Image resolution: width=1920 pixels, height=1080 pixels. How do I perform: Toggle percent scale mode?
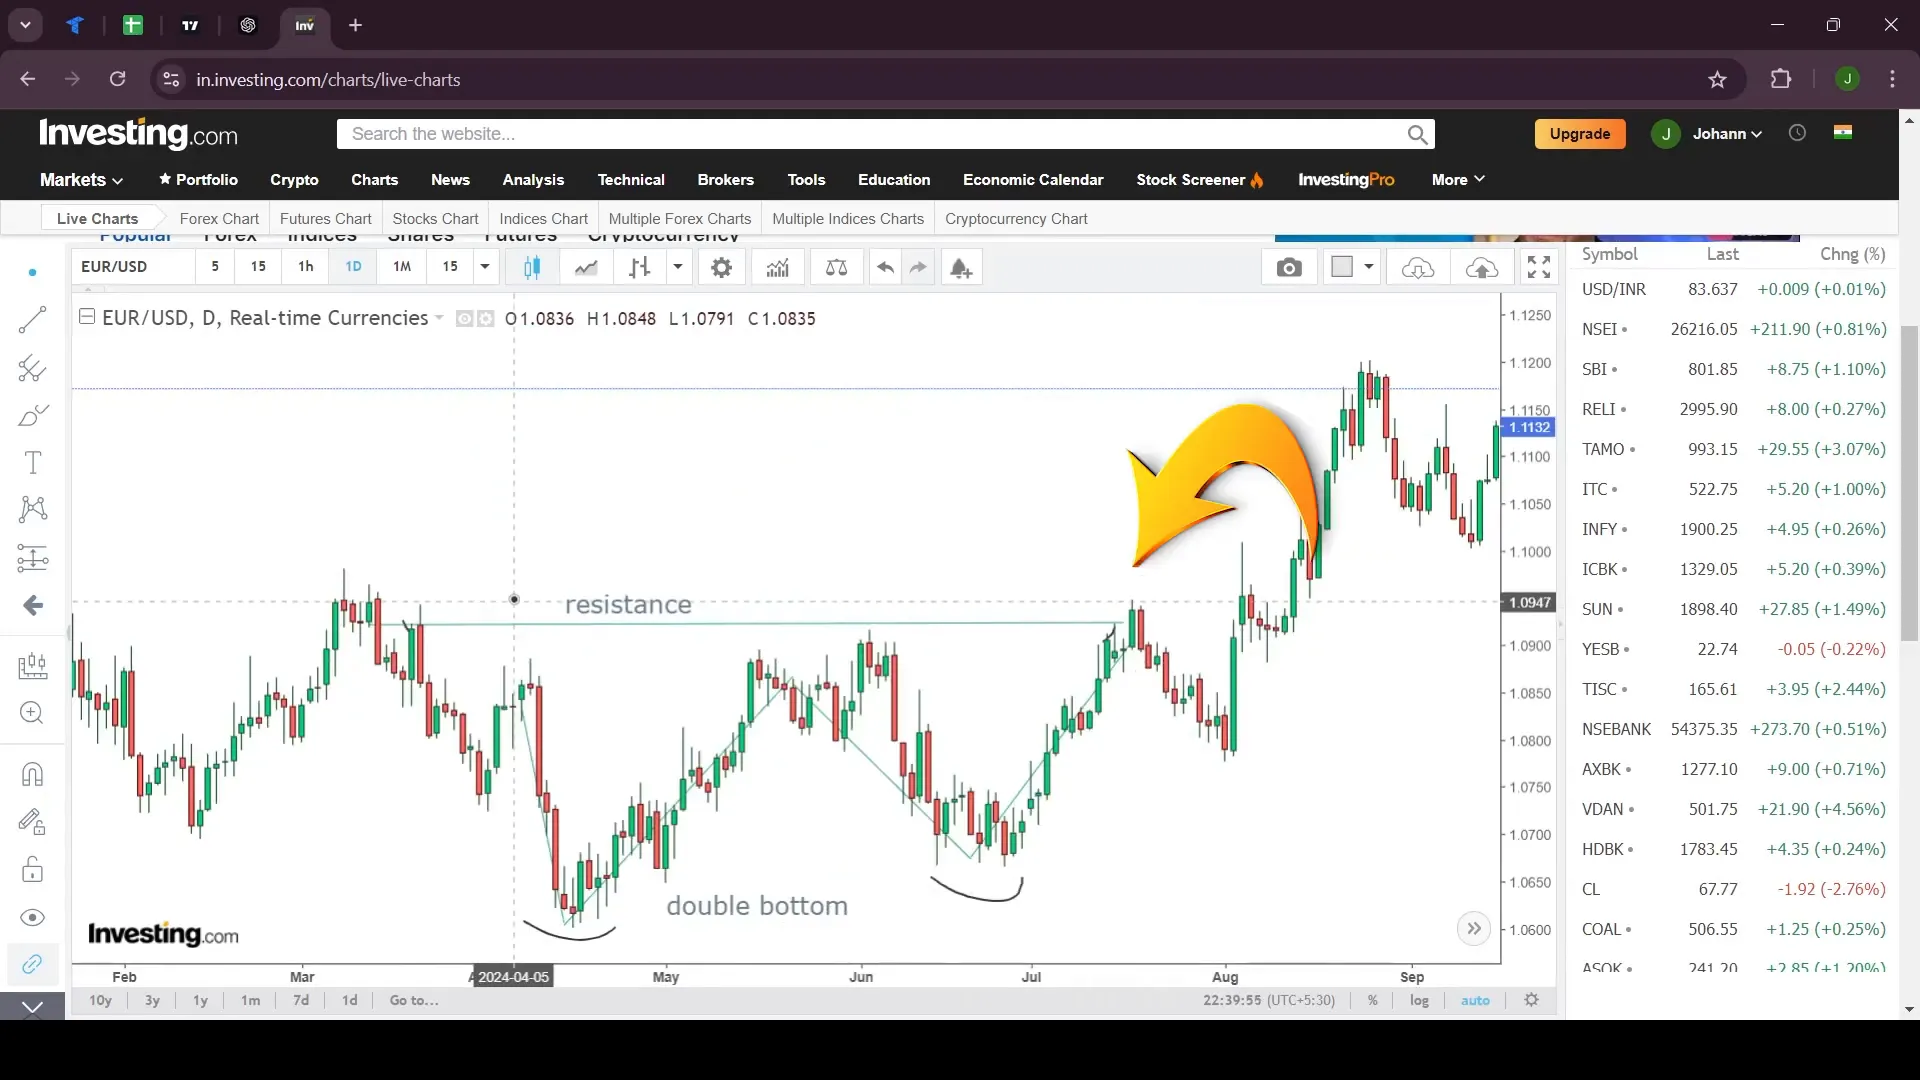1373,1001
